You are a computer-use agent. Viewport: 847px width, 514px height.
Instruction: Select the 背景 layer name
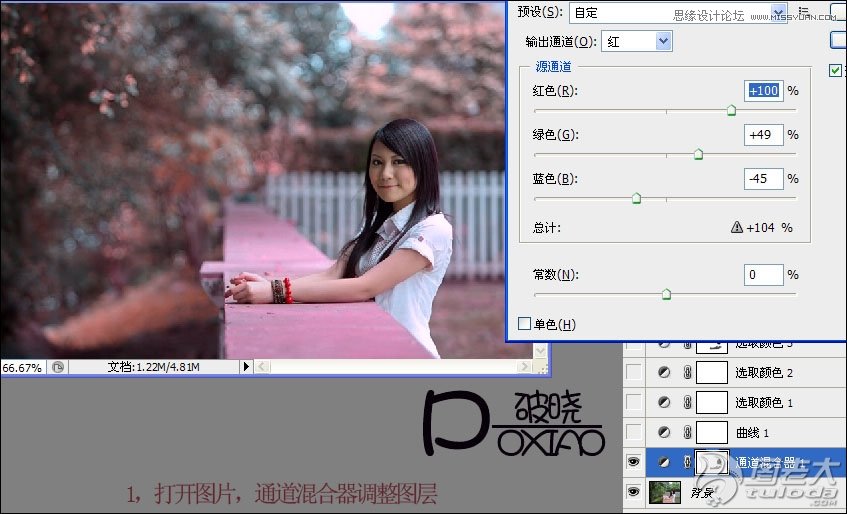click(x=702, y=492)
